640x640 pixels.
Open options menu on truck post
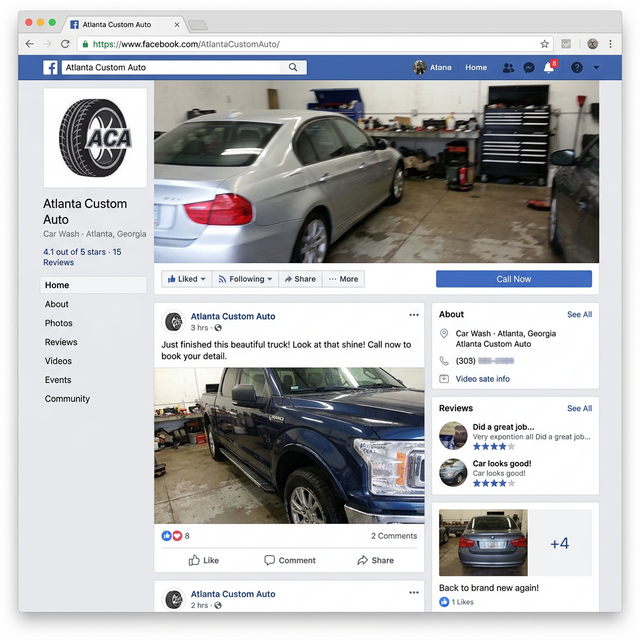tap(414, 315)
